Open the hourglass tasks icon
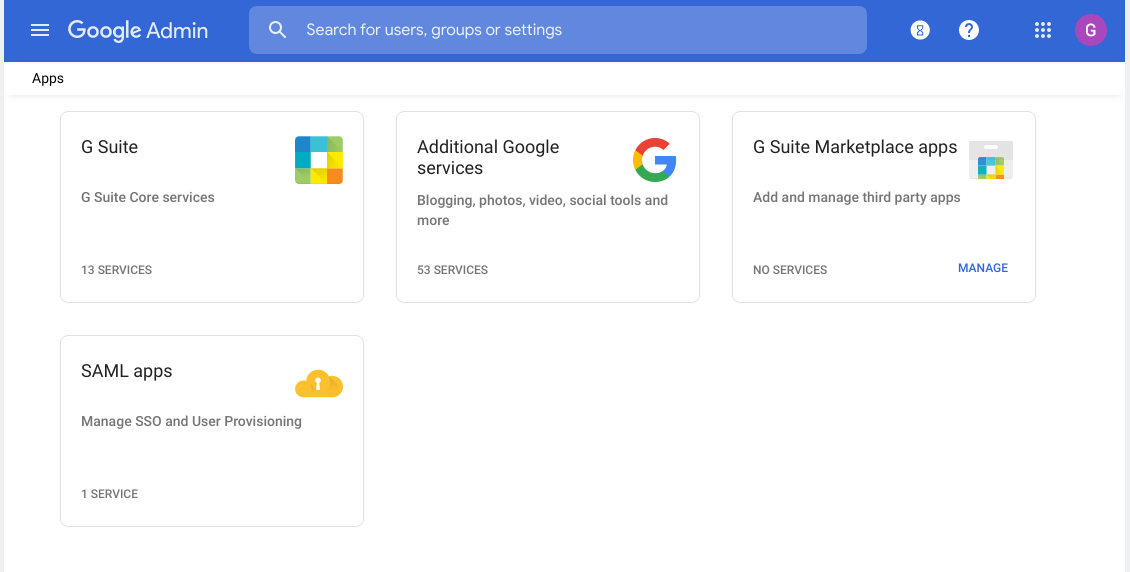Screen dimensions: 1130x572 tap(920, 30)
